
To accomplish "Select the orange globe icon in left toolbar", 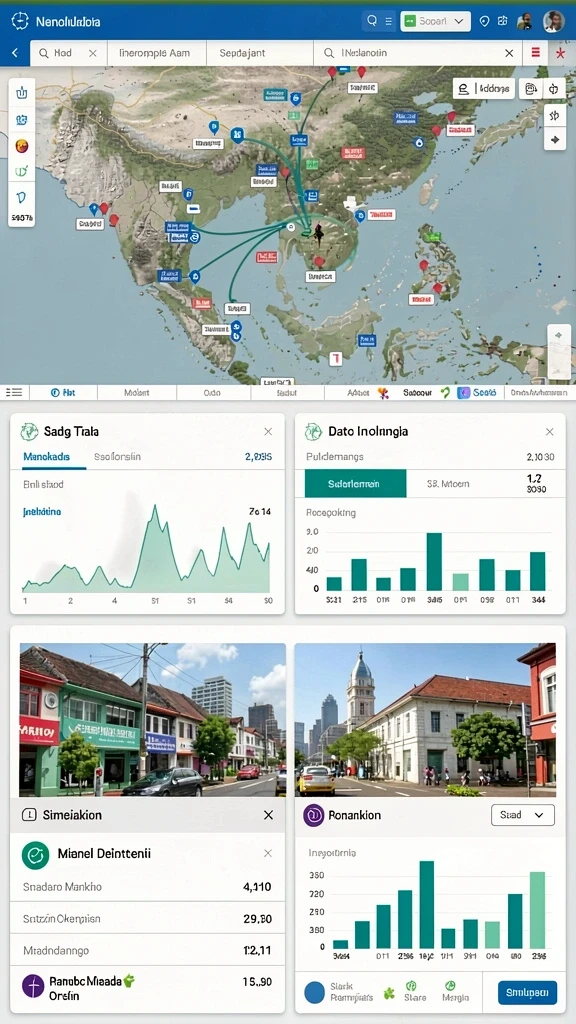I will [22, 145].
